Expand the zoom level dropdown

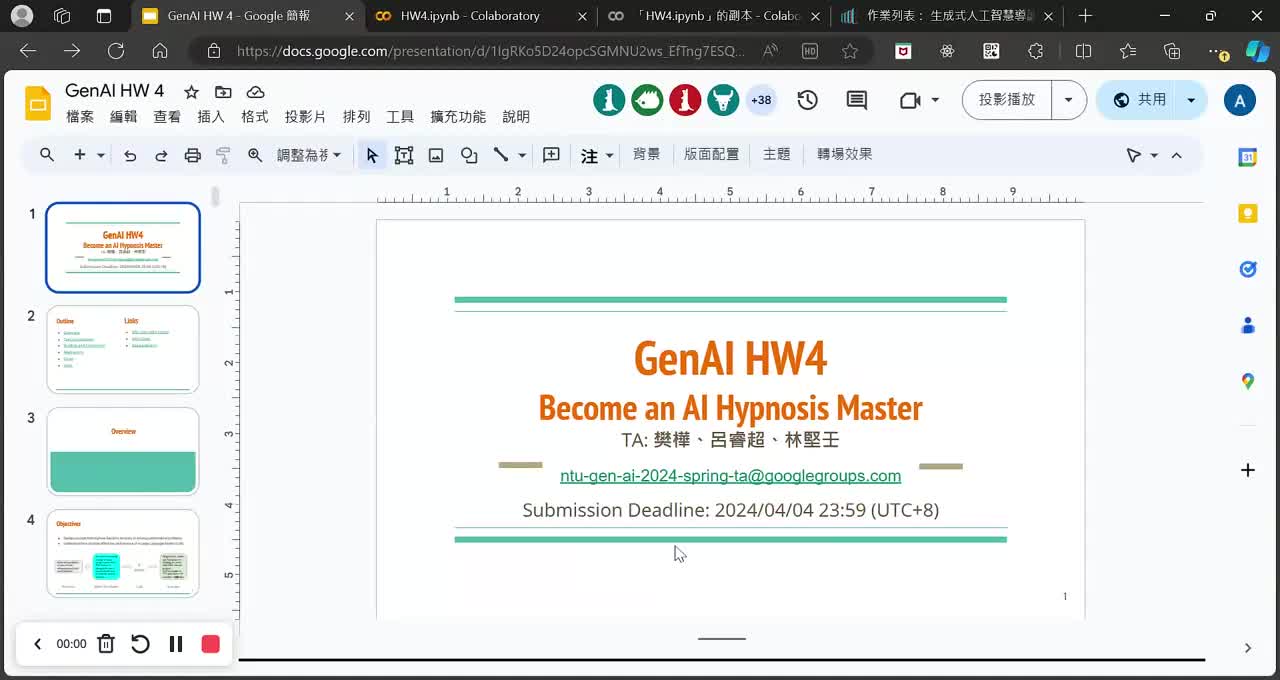(x=337, y=155)
